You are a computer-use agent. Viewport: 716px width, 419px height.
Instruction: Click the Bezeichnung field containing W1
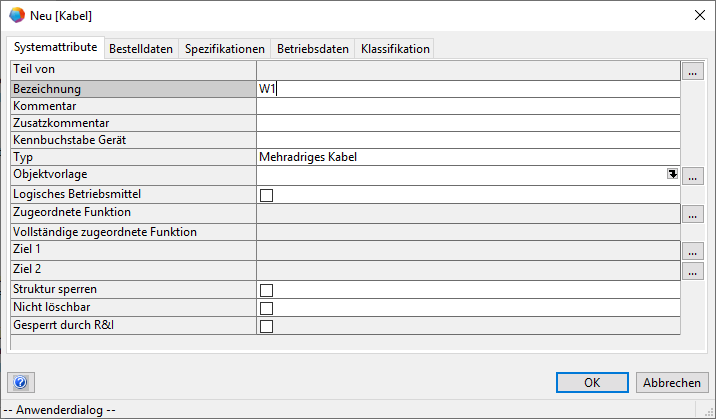(467, 89)
